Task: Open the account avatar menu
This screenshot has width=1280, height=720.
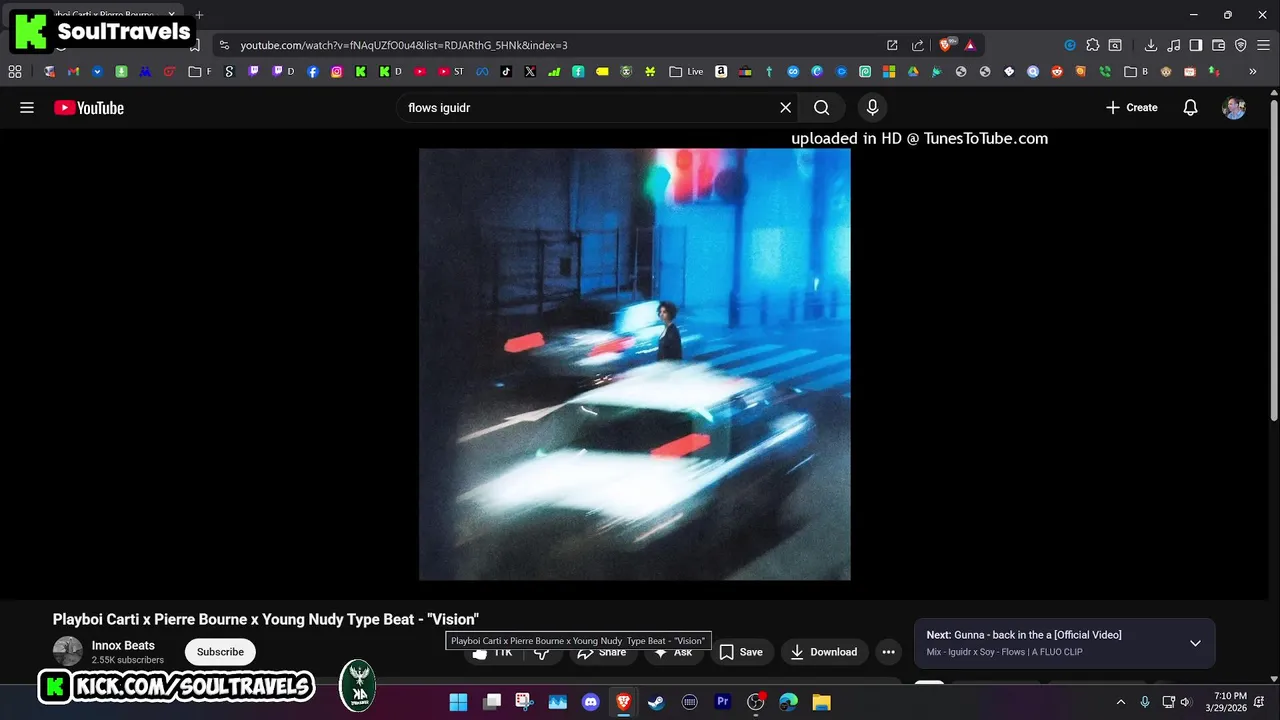Action: (x=1234, y=108)
